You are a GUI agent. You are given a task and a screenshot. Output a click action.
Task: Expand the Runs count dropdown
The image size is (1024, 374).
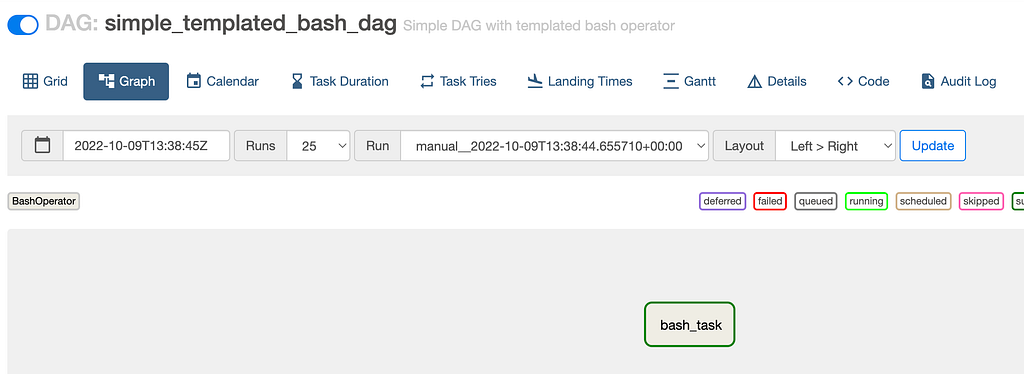click(x=319, y=146)
